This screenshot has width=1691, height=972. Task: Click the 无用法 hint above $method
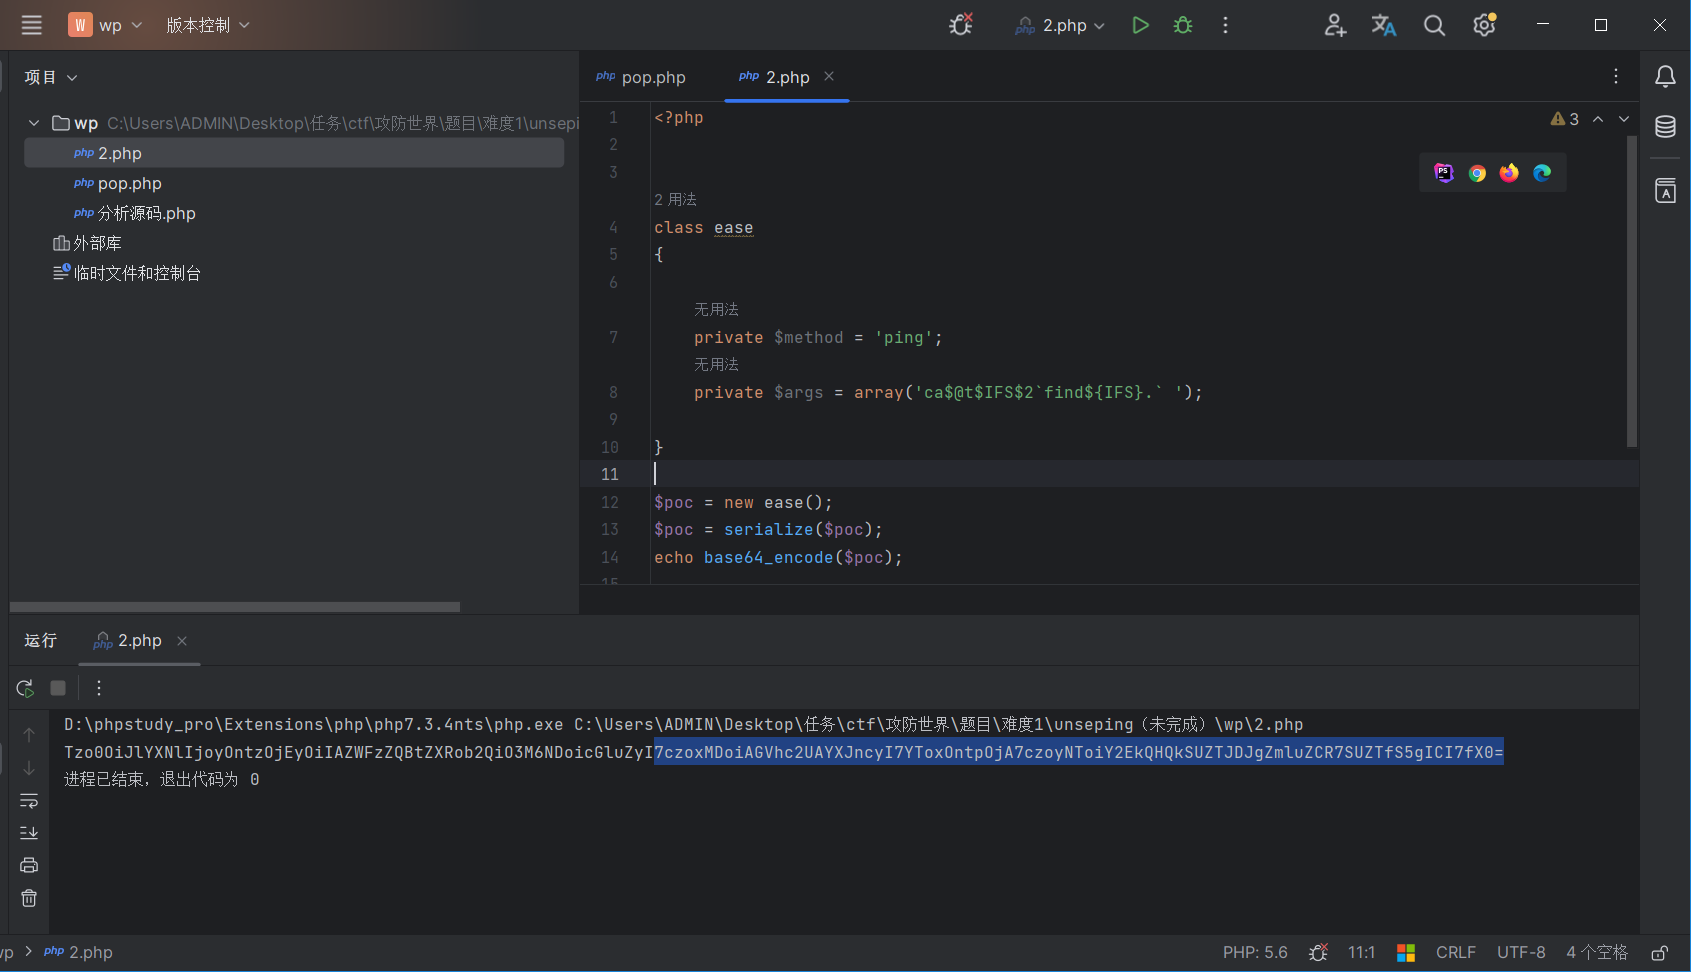tap(716, 310)
